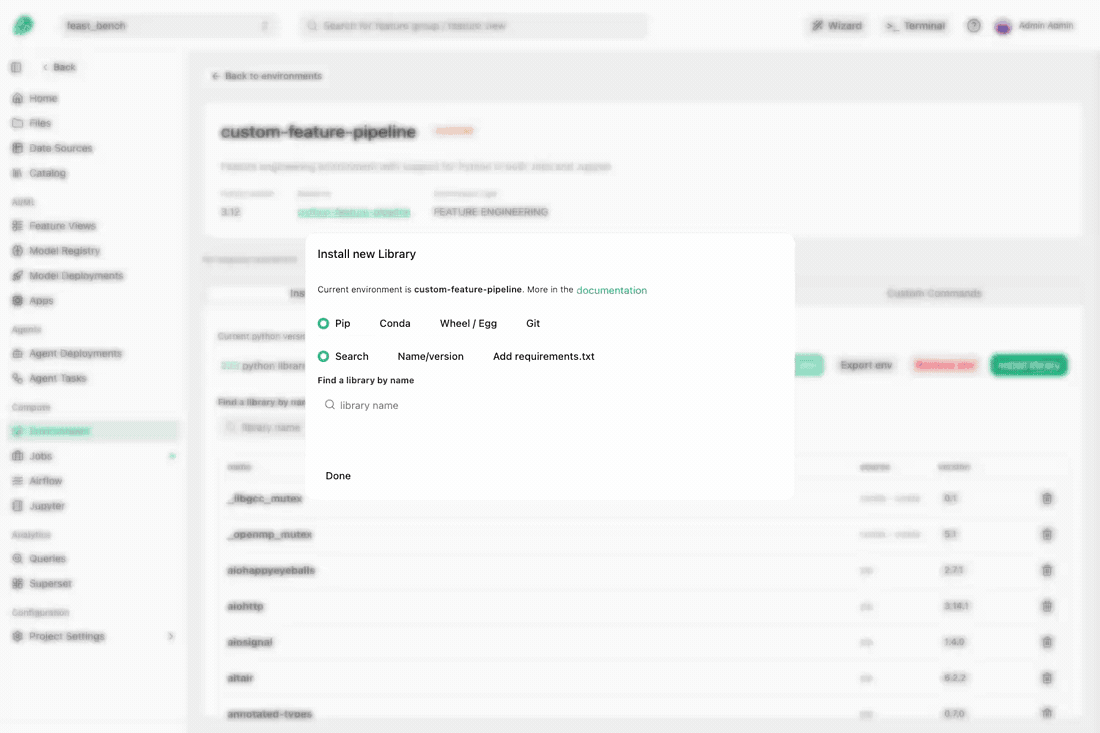Open Environments in the sidebar

pos(93,431)
